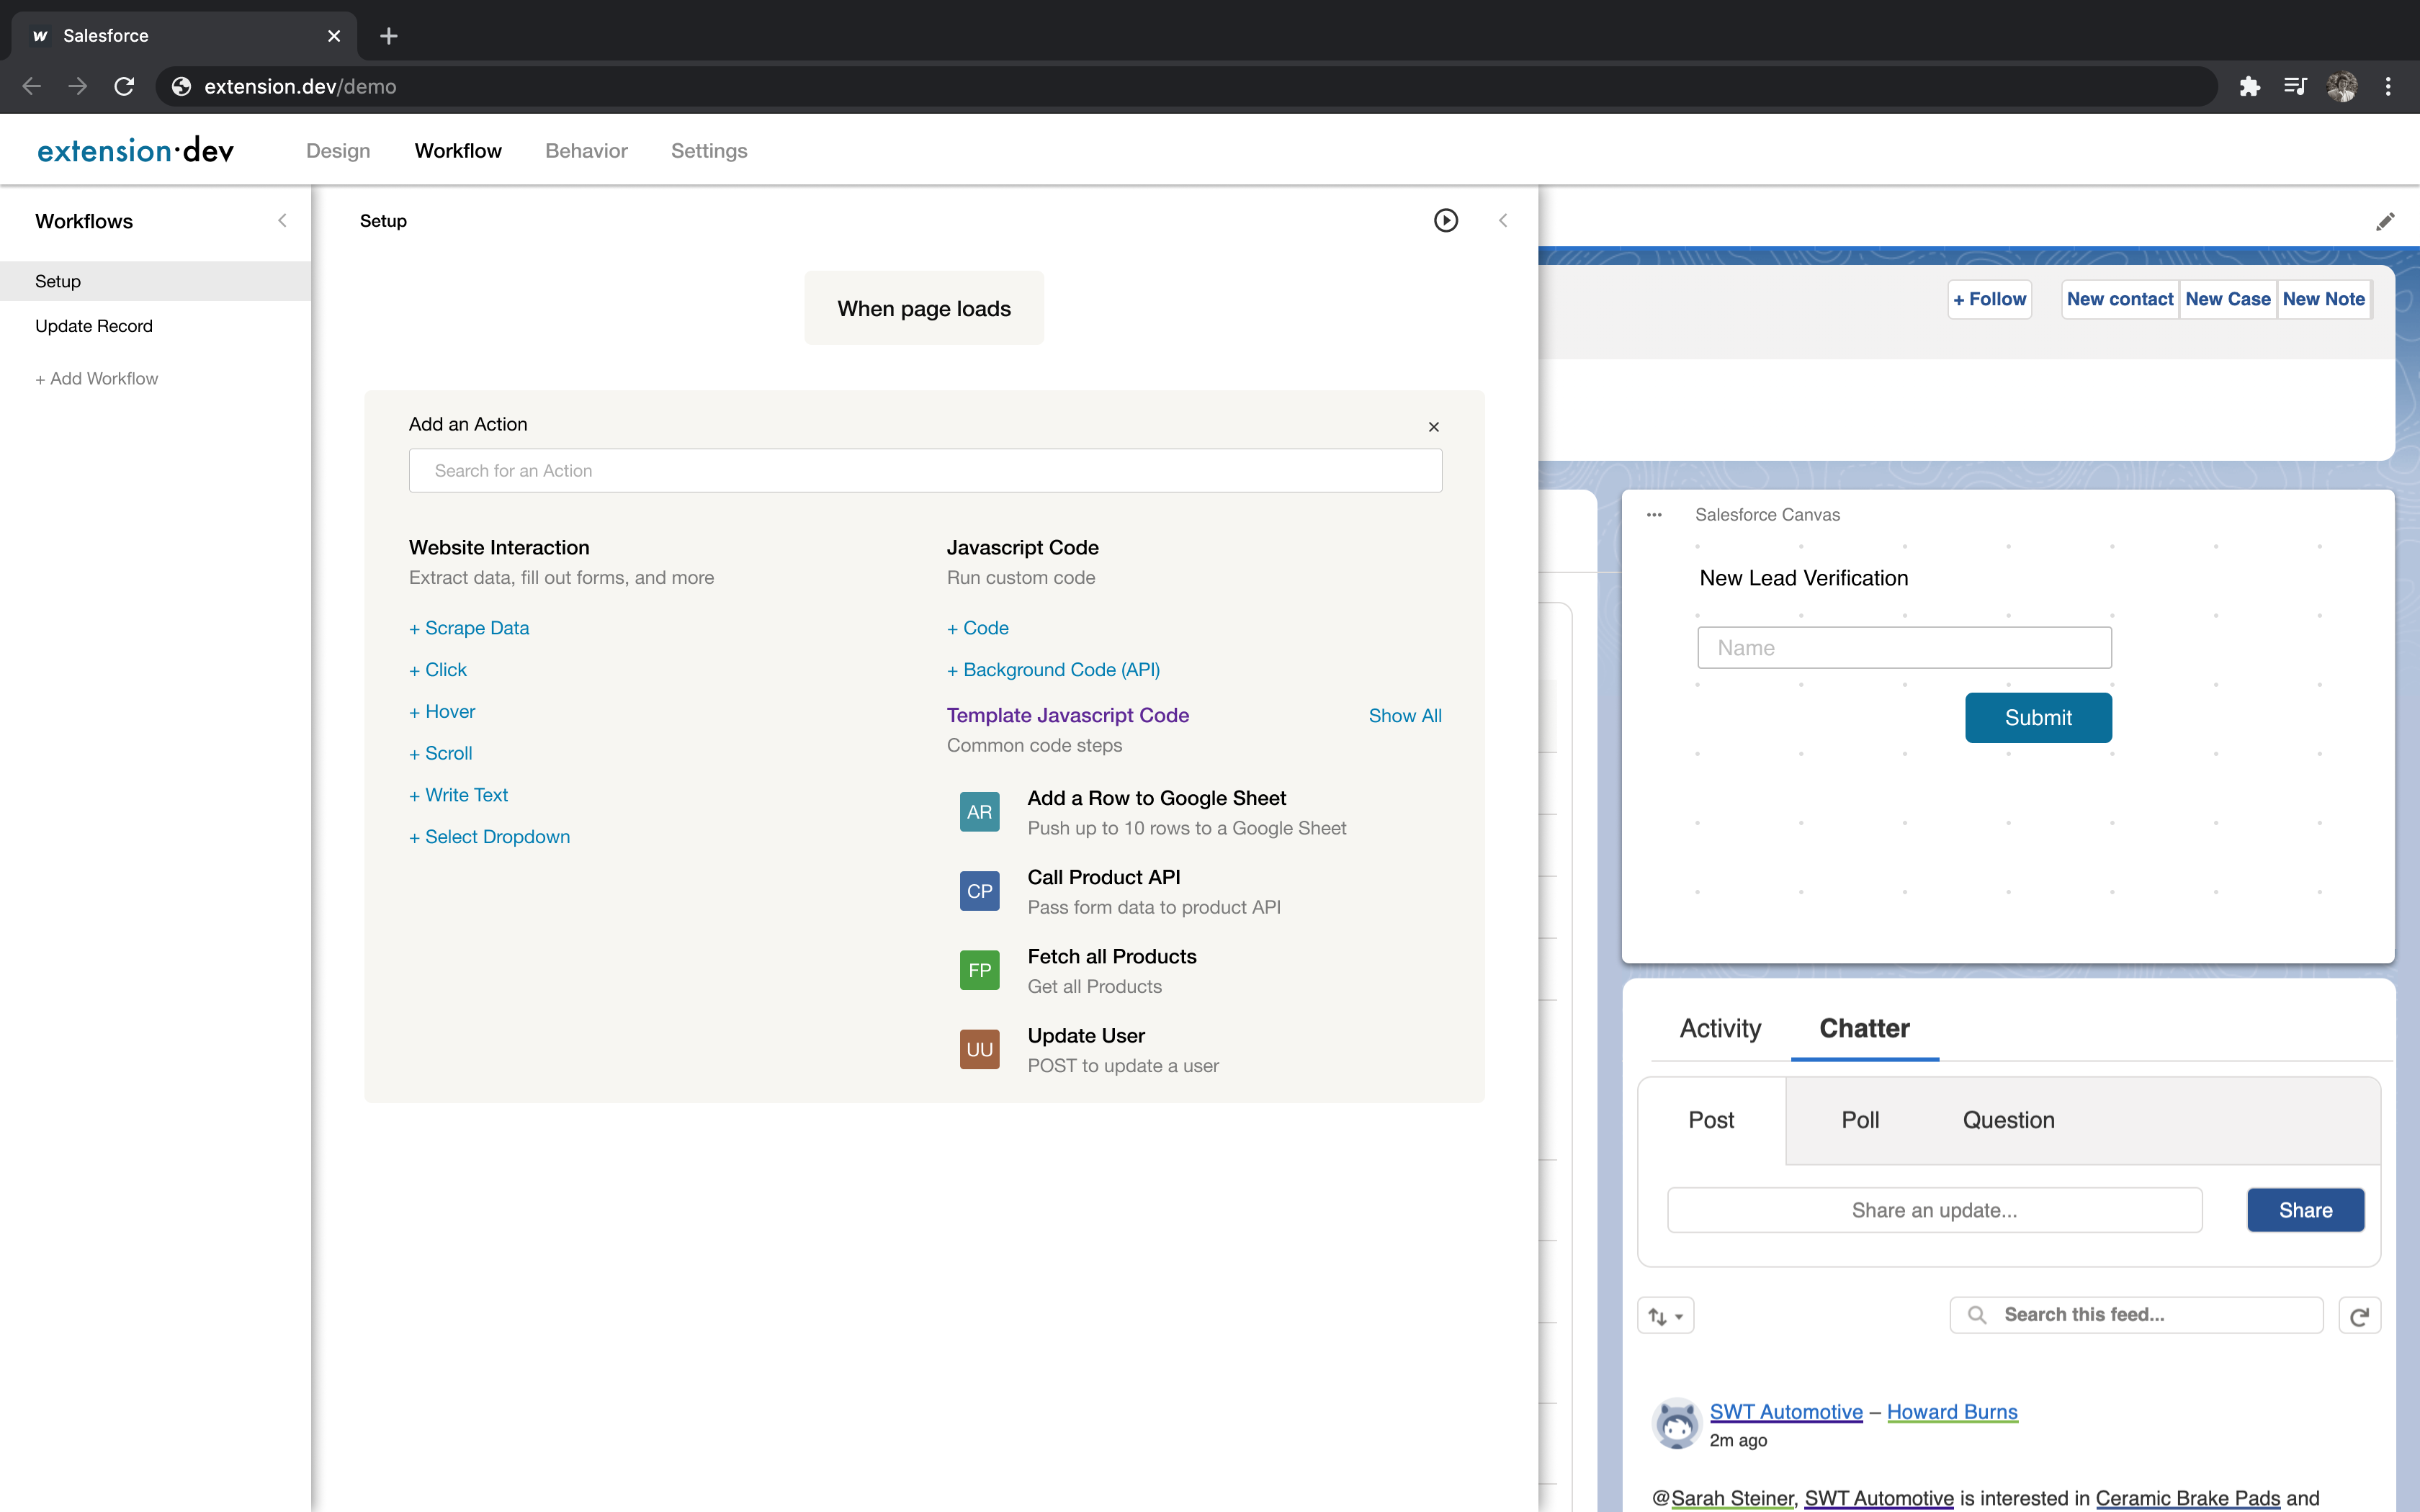Select the Update User template icon
Image resolution: width=2420 pixels, height=1512 pixels.
[x=979, y=1048]
